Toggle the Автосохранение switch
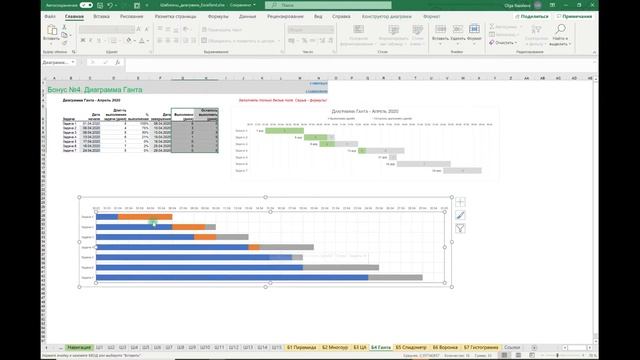This screenshot has height=360, width=640. pyautogui.click(x=86, y=5)
